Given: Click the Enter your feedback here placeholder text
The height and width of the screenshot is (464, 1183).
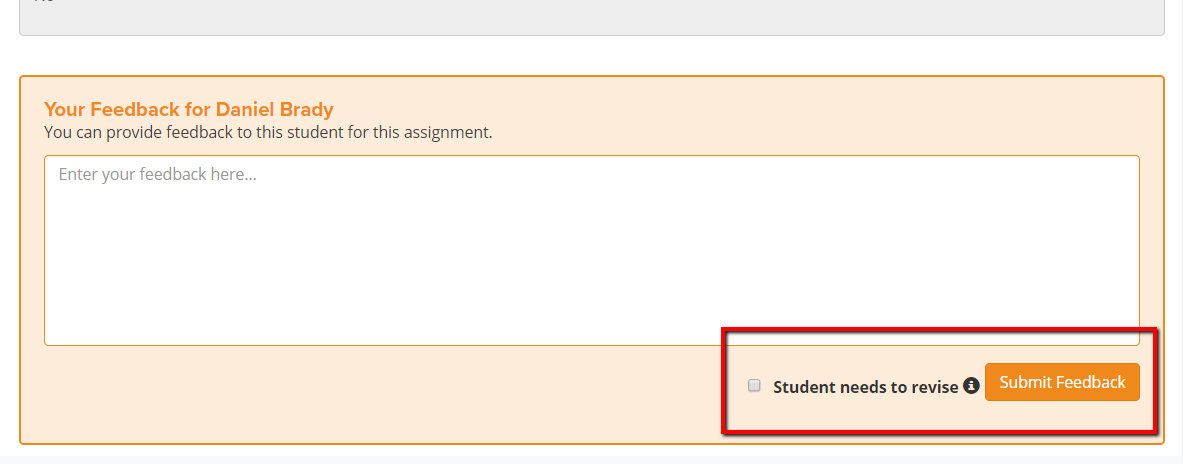Looking at the screenshot, I should point(157,174).
